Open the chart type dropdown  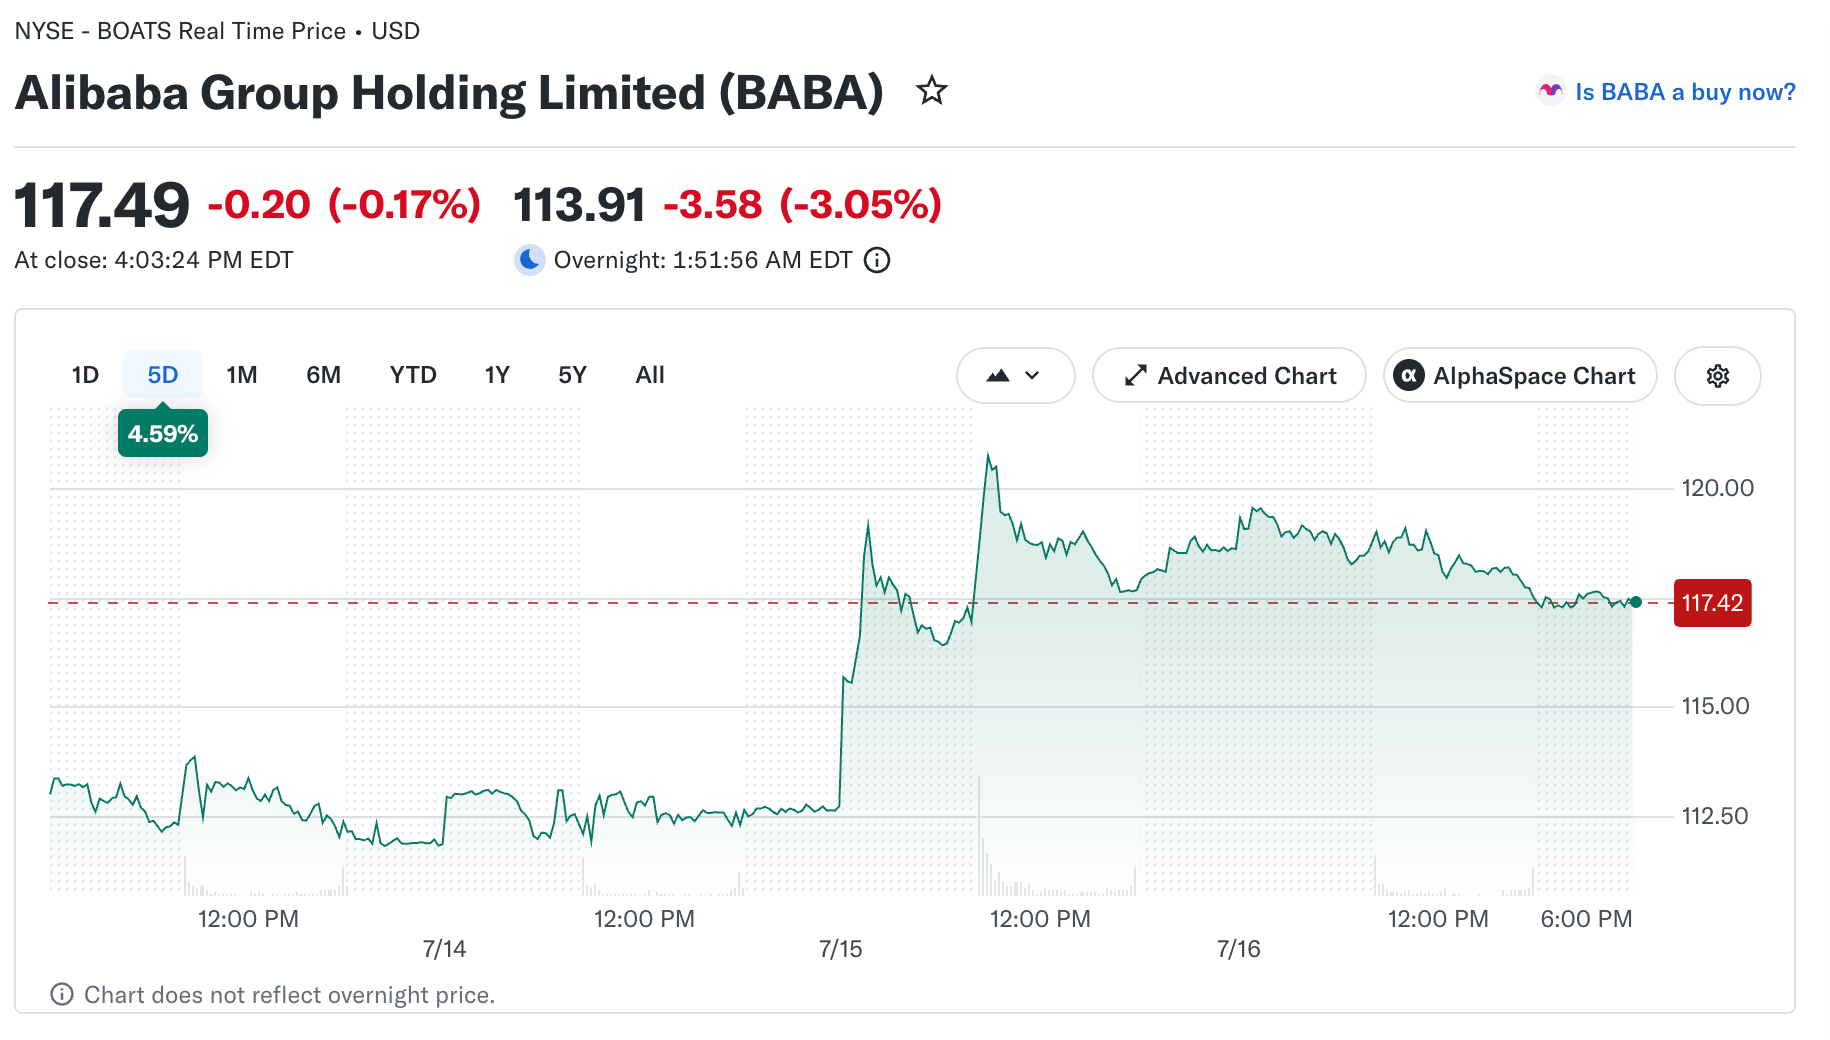1015,376
